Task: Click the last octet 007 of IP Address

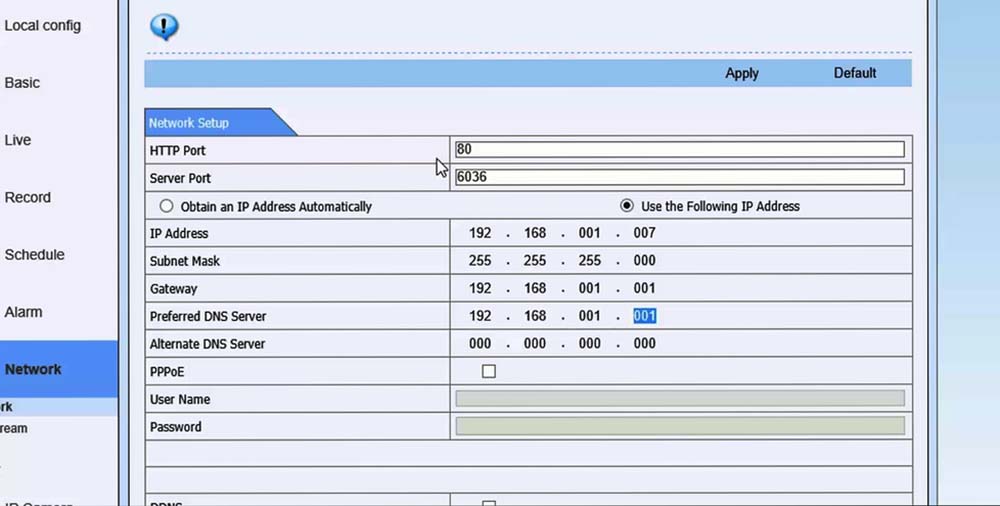Action: point(644,233)
